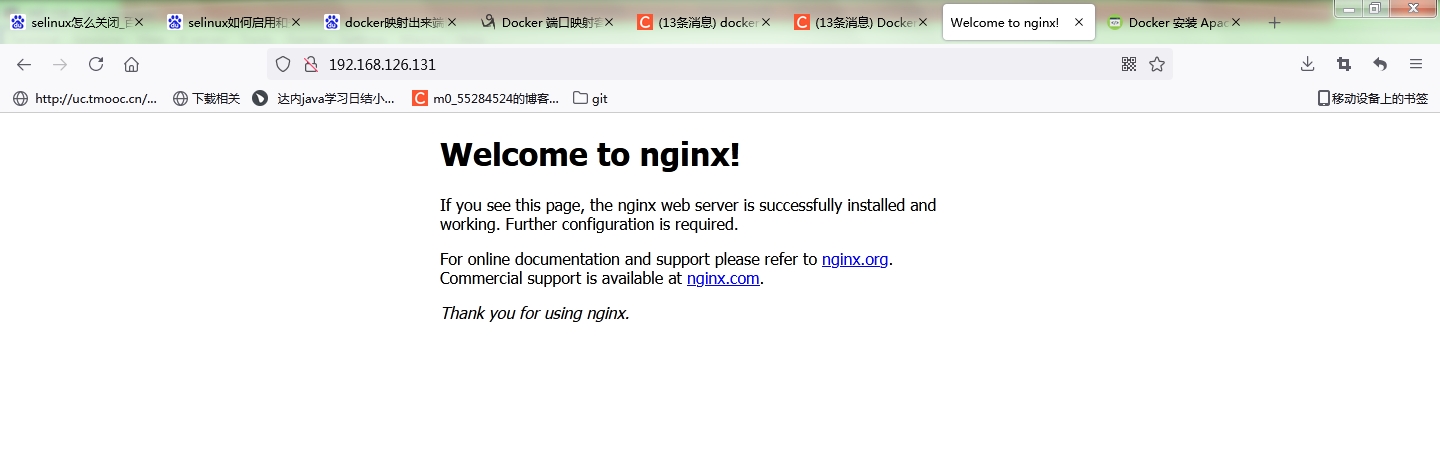
Task: Open '移动设备上的书签' mobile bookmarks
Action: 1372,98
